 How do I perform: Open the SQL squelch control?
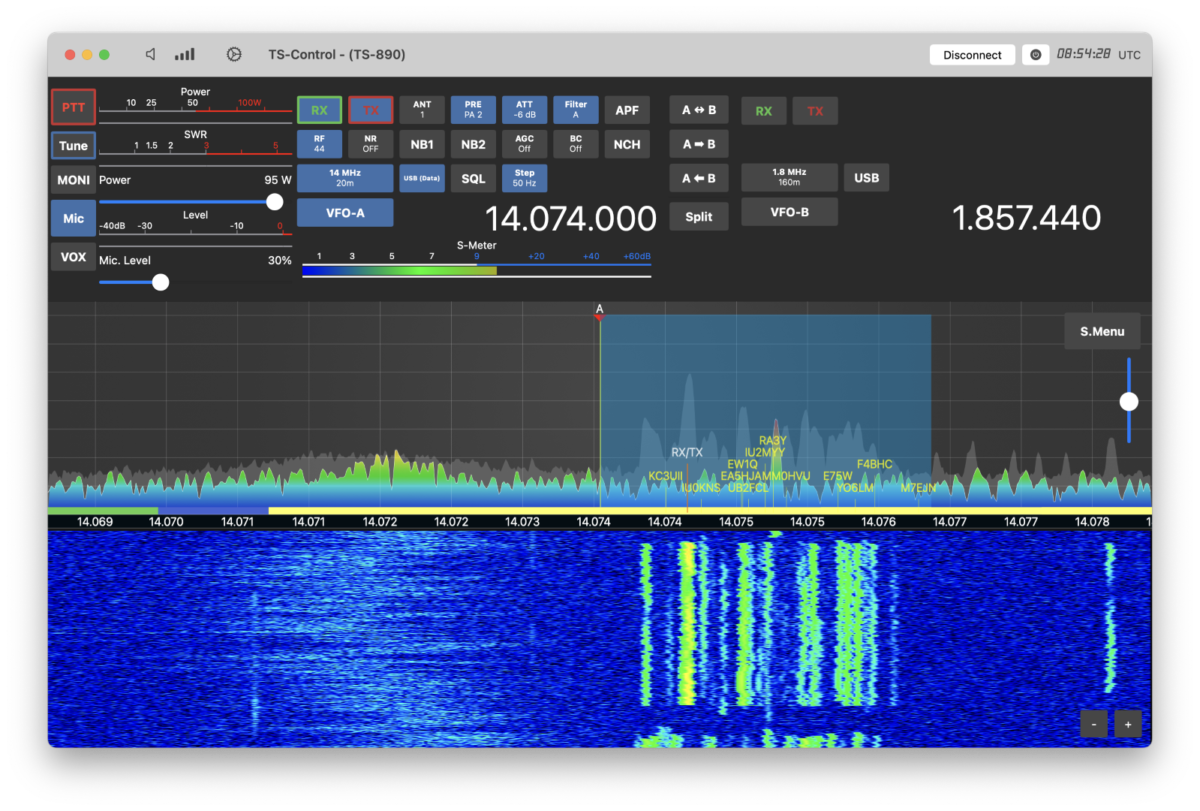[473, 177]
